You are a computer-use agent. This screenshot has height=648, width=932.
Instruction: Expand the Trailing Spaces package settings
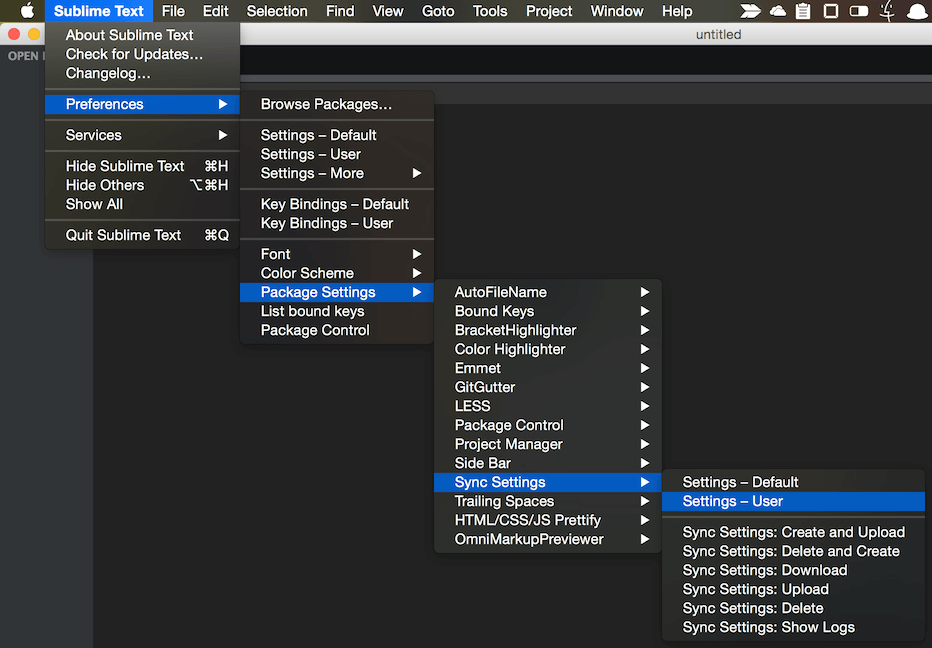tap(548, 501)
